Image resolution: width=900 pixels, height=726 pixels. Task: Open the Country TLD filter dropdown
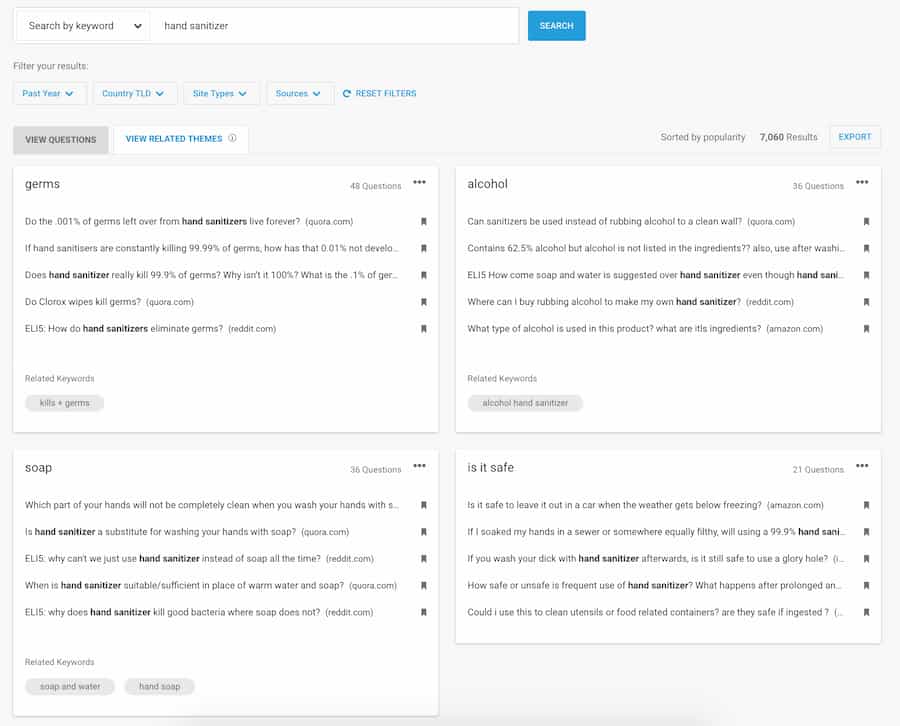click(135, 93)
